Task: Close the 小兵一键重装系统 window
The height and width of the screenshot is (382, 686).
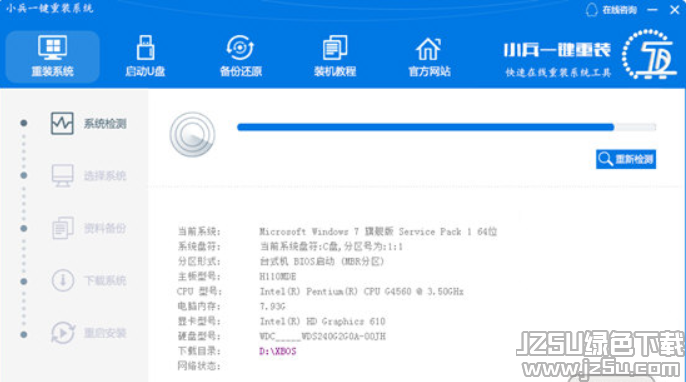Action: [675, 10]
